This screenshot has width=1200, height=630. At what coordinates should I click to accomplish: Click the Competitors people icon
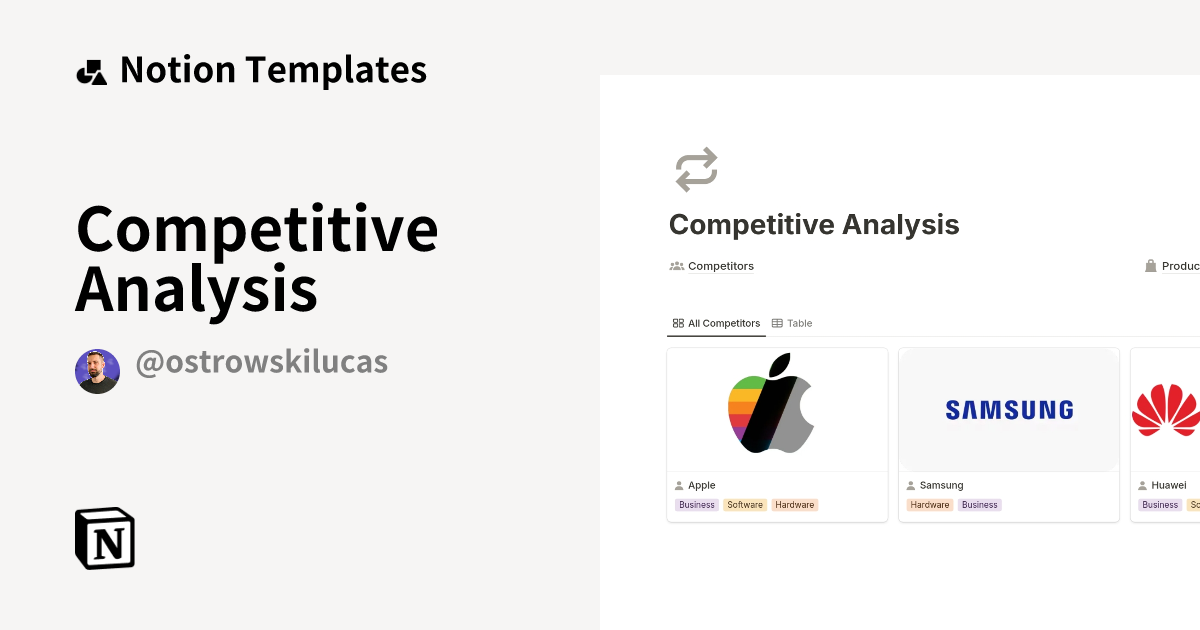676,266
